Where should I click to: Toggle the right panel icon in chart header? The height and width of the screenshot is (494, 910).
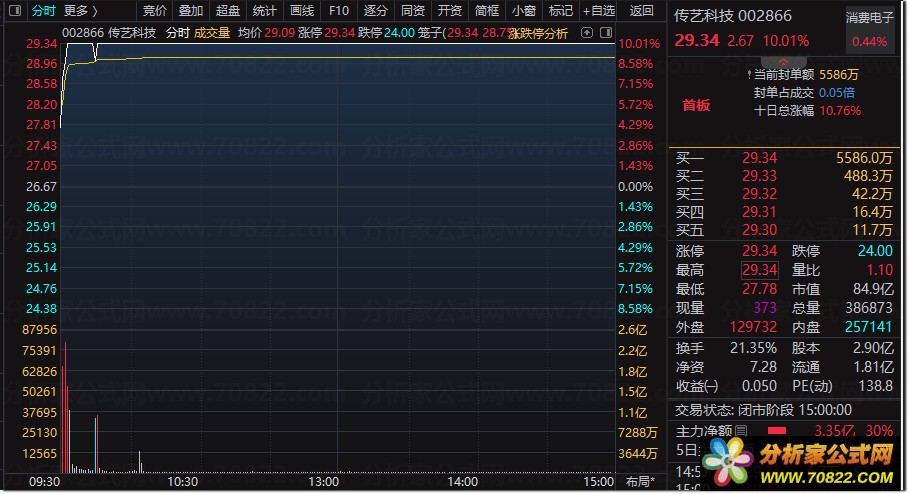coord(605,33)
